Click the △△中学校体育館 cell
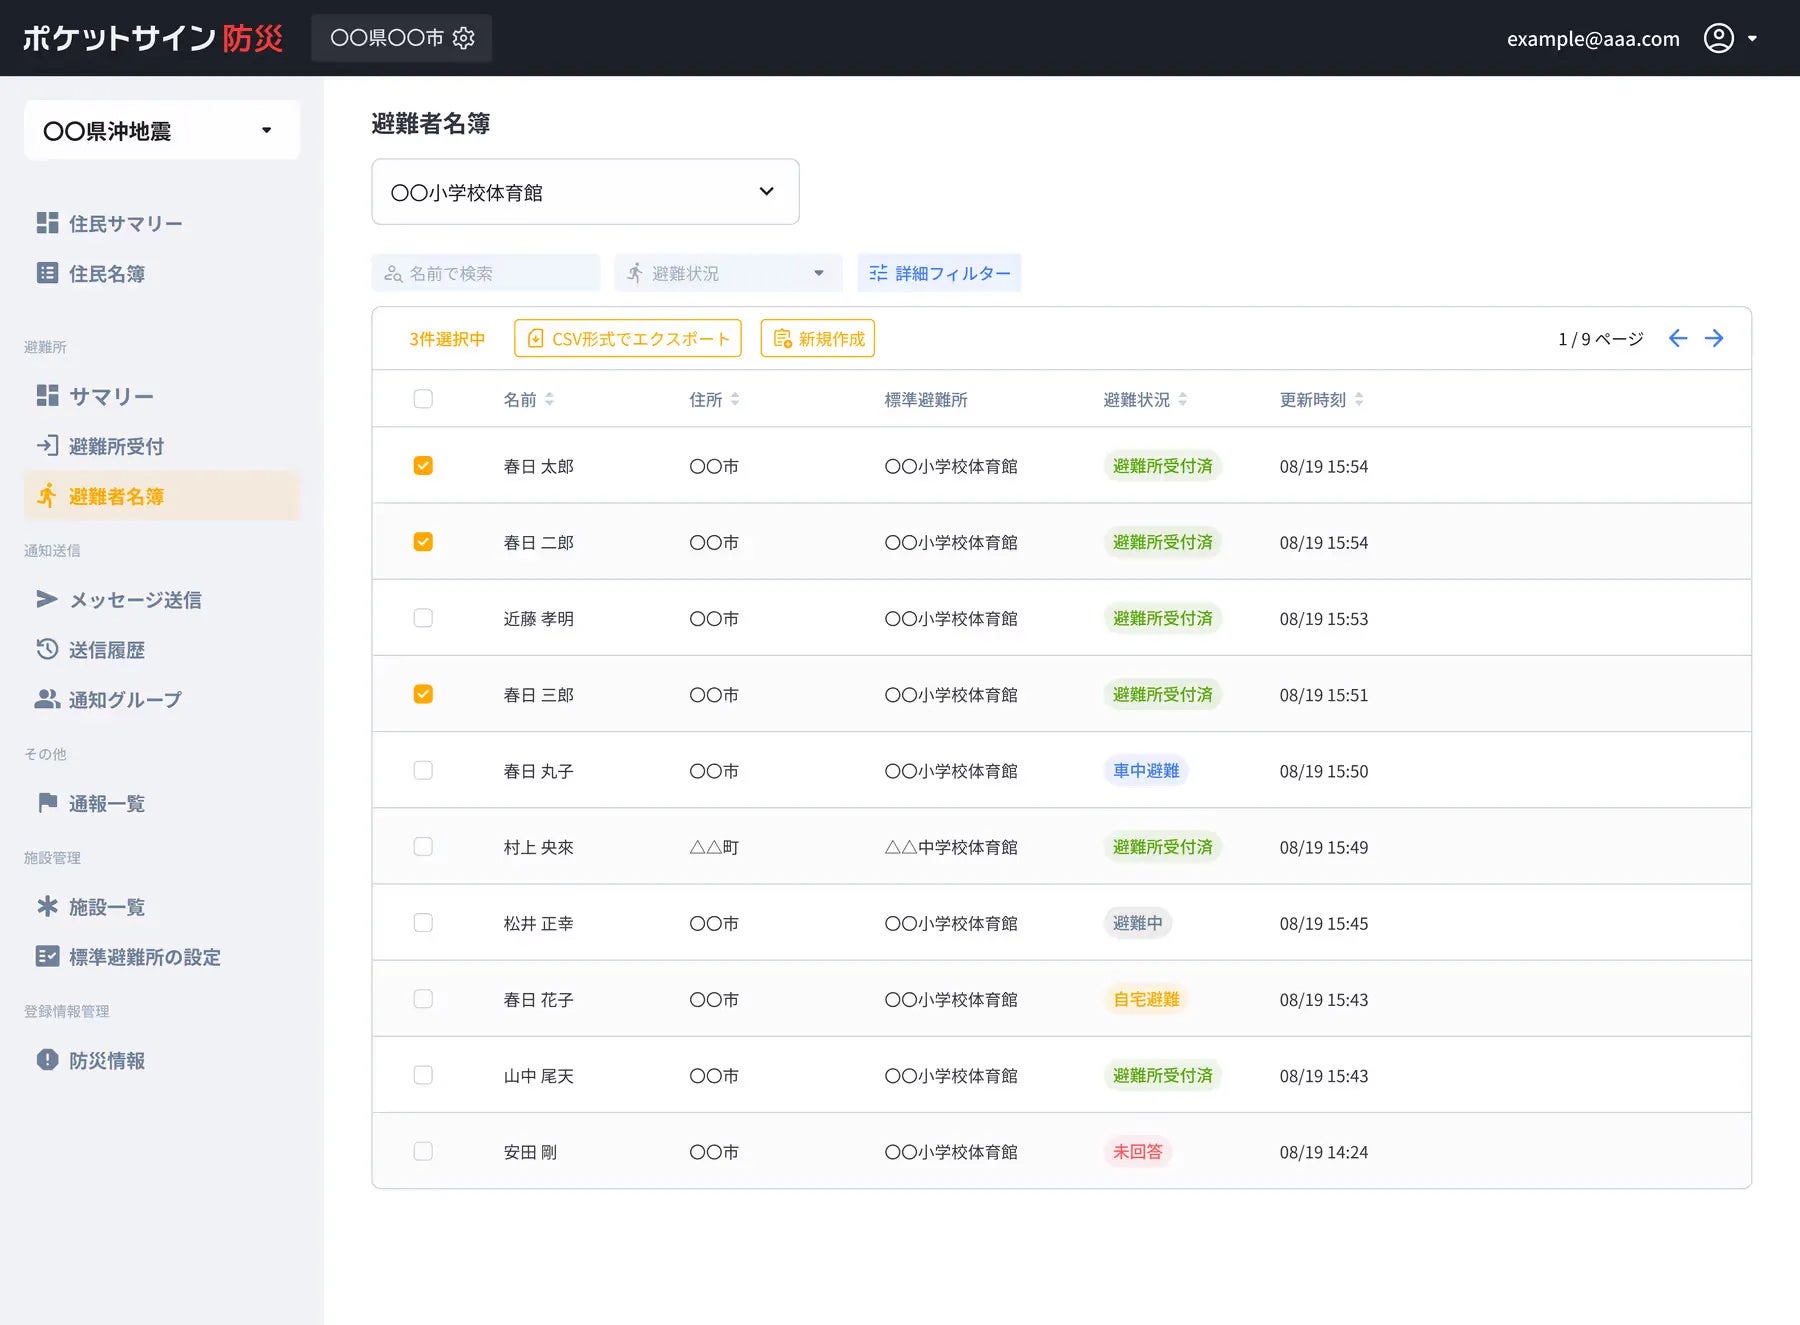The width and height of the screenshot is (1800, 1325). (951, 847)
